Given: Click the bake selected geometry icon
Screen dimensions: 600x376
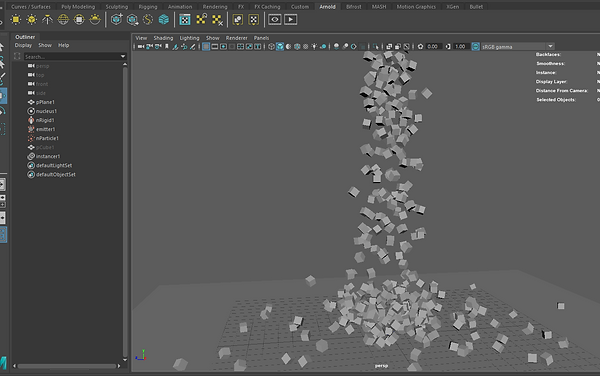Looking at the screenshot, I should click(x=238, y=20).
